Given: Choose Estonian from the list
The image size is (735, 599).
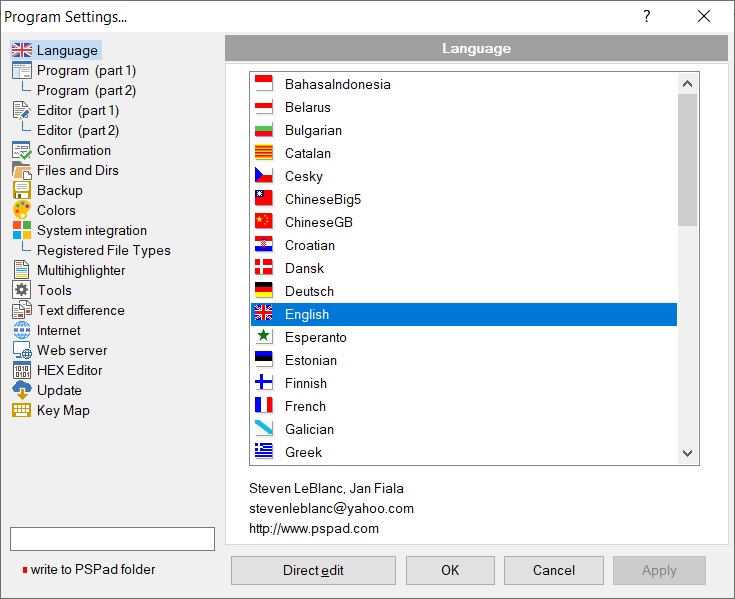Looking at the screenshot, I should (x=464, y=360).
